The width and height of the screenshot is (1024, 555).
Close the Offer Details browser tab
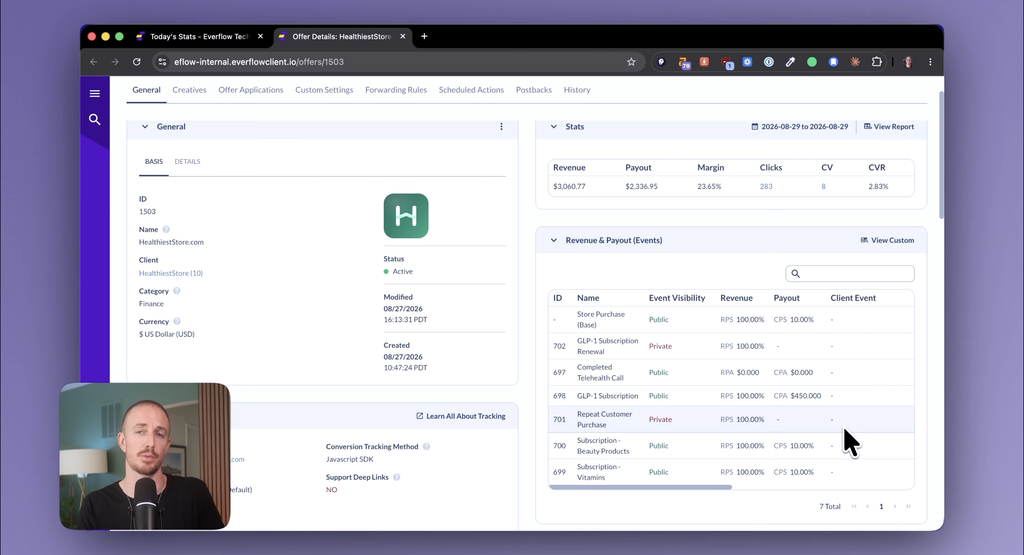point(403,37)
